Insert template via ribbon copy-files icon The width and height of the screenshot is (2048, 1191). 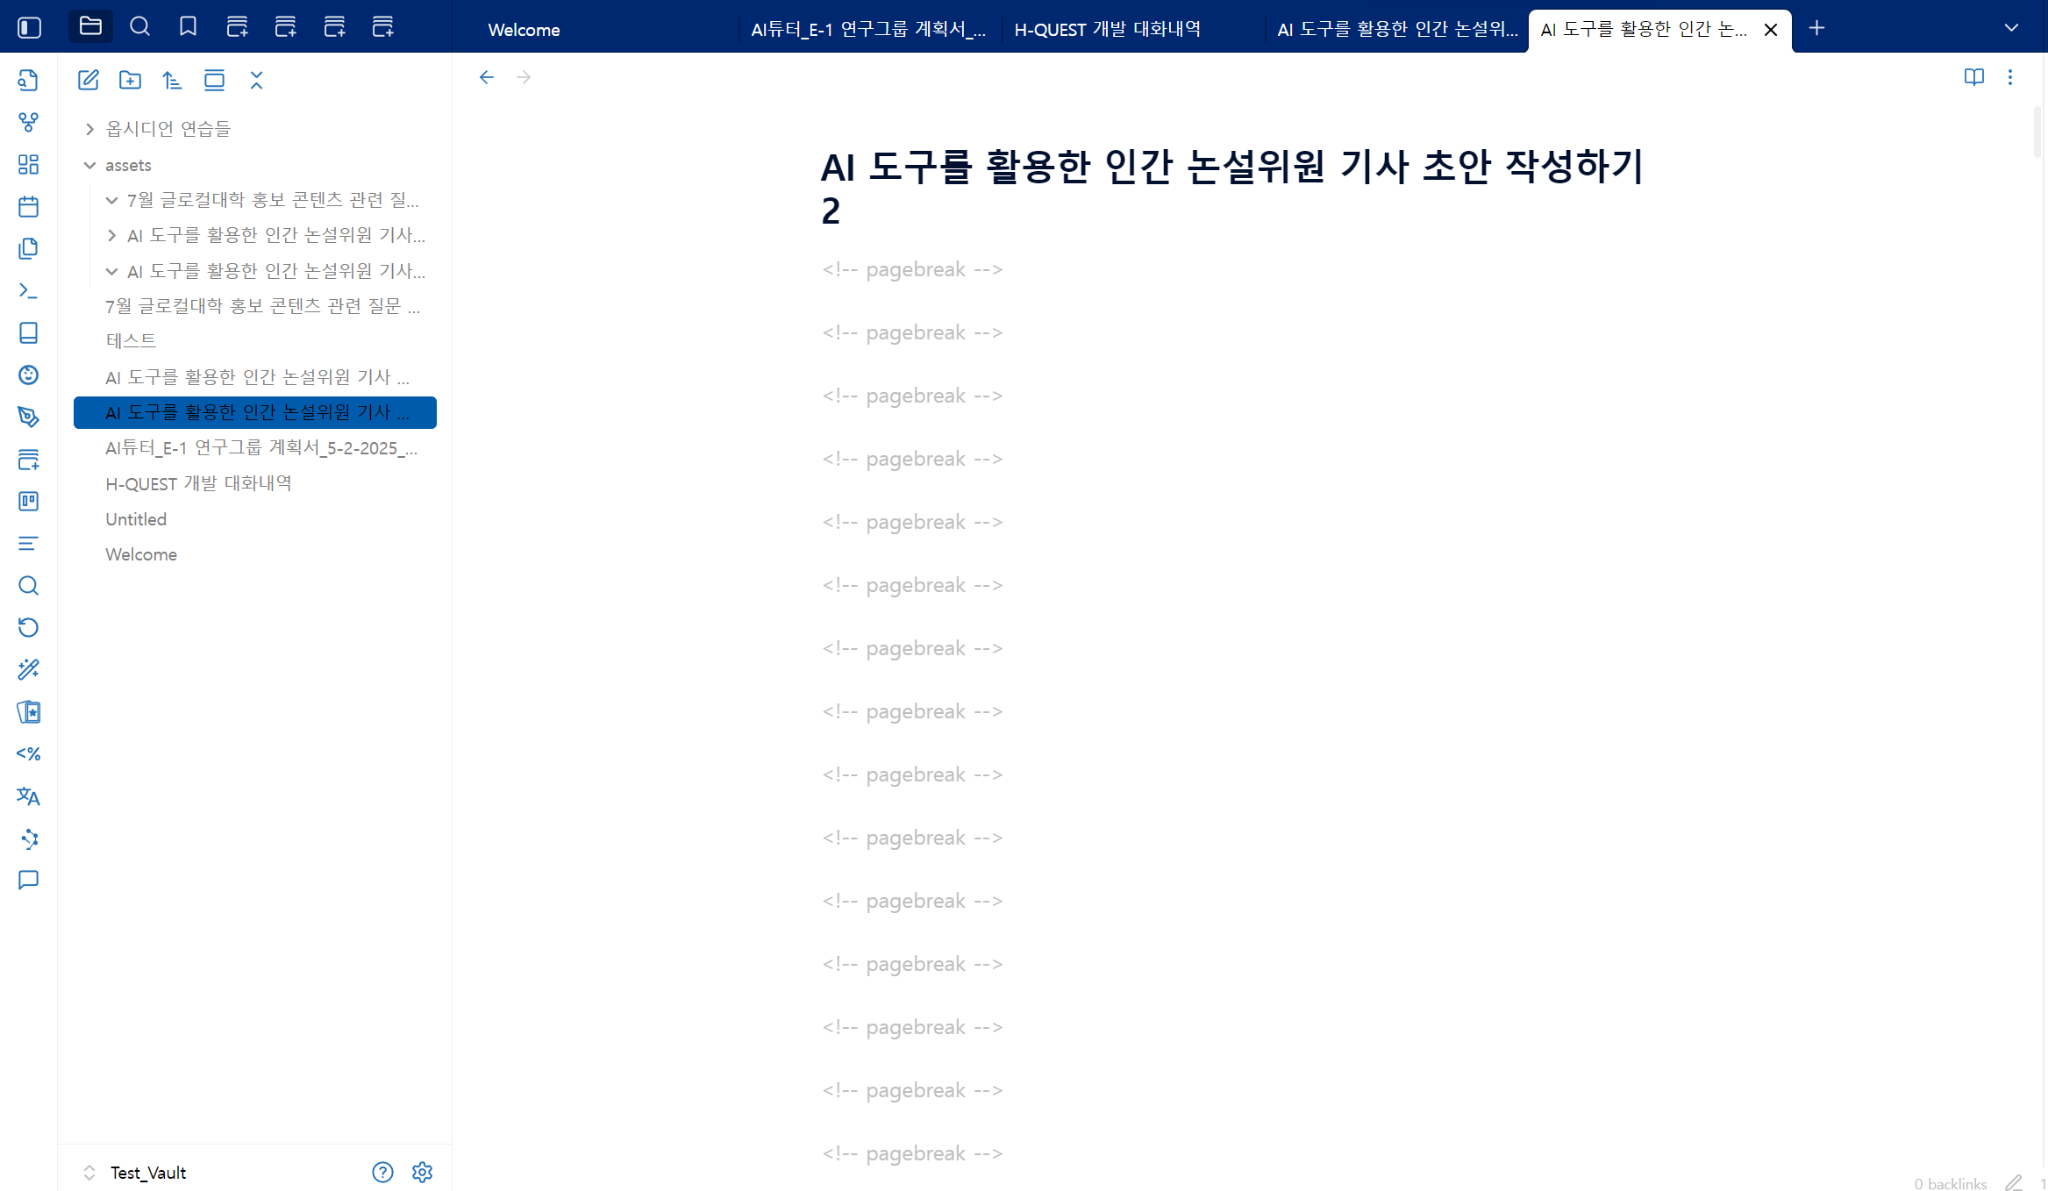click(x=28, y=249)
